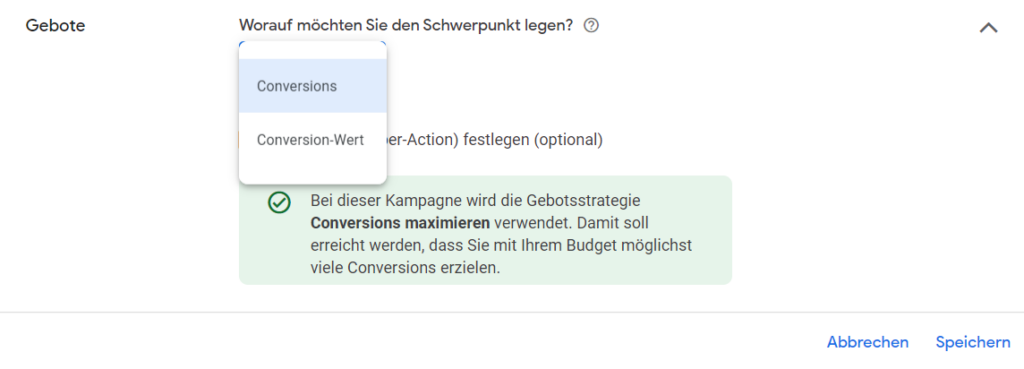
Task: Choose Conversions in the open dropdown list
Action: (x=313, y=86)
